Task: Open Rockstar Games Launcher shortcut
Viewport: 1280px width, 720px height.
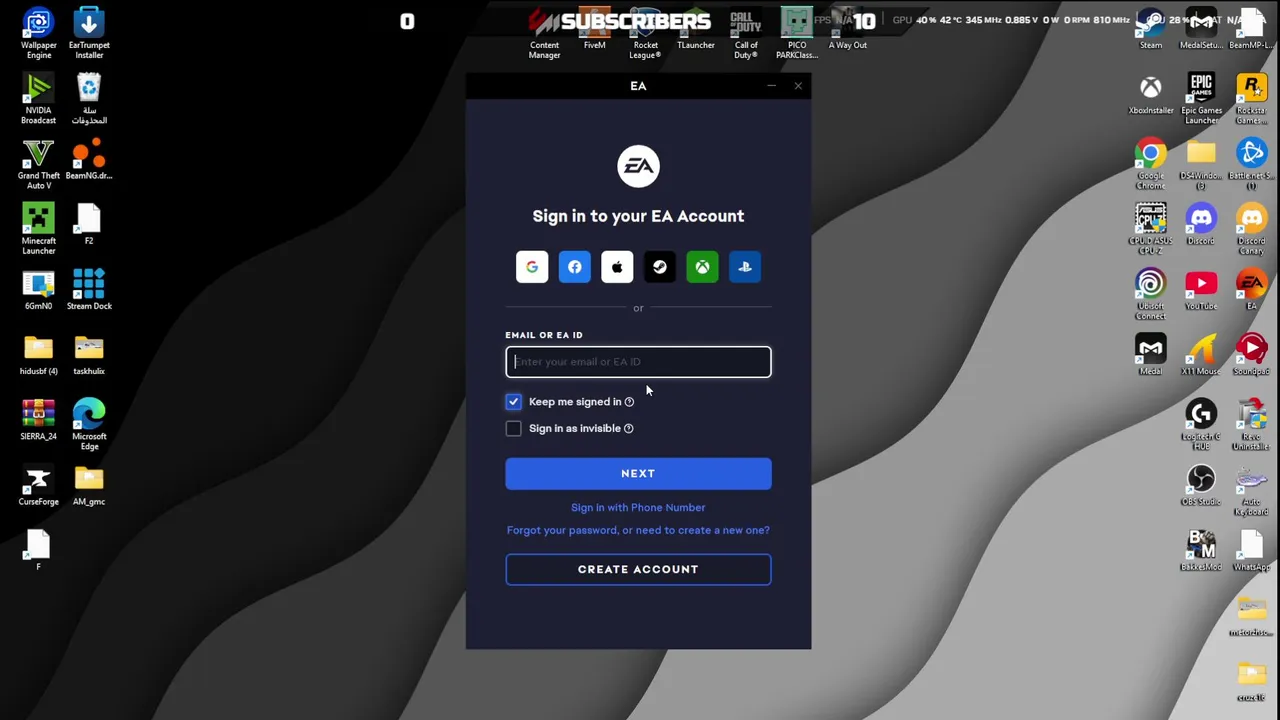Action: (1252, 98)
